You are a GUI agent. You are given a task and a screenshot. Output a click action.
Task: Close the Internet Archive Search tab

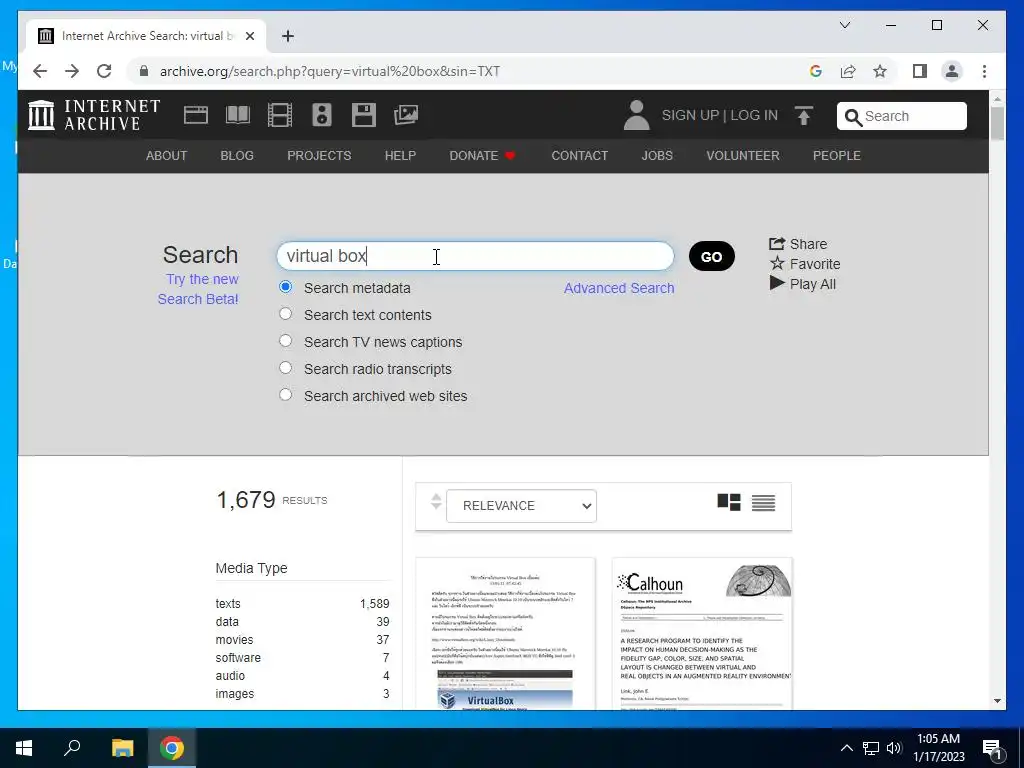pos(249,36)
